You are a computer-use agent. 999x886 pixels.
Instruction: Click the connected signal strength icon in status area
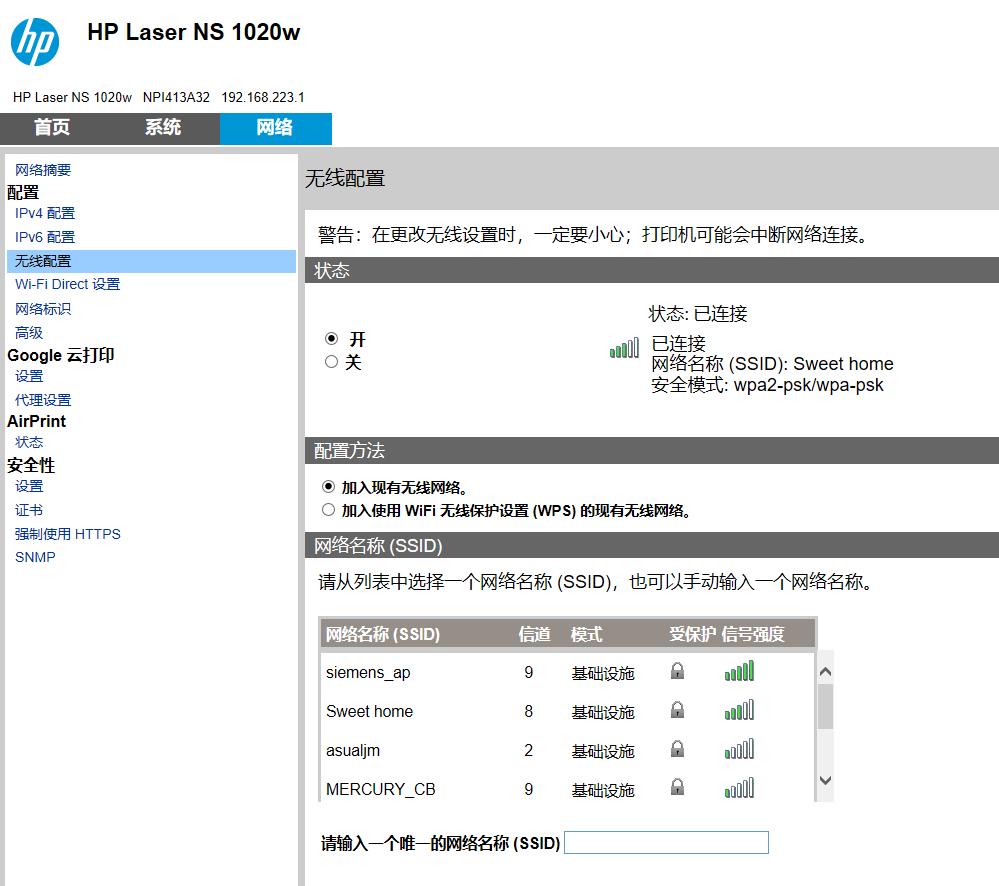[623, 347]
